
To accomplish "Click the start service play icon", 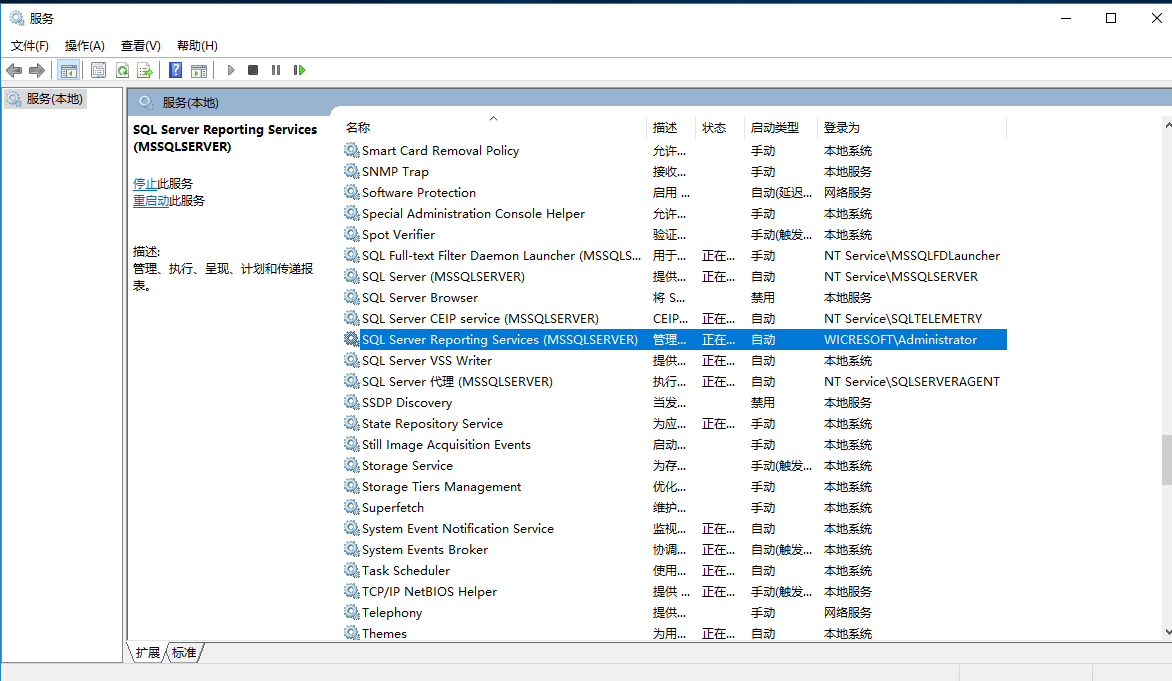I will click(x=231, y=70).
